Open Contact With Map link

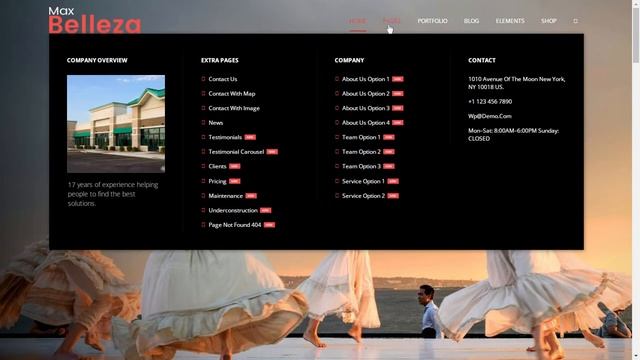231,93
